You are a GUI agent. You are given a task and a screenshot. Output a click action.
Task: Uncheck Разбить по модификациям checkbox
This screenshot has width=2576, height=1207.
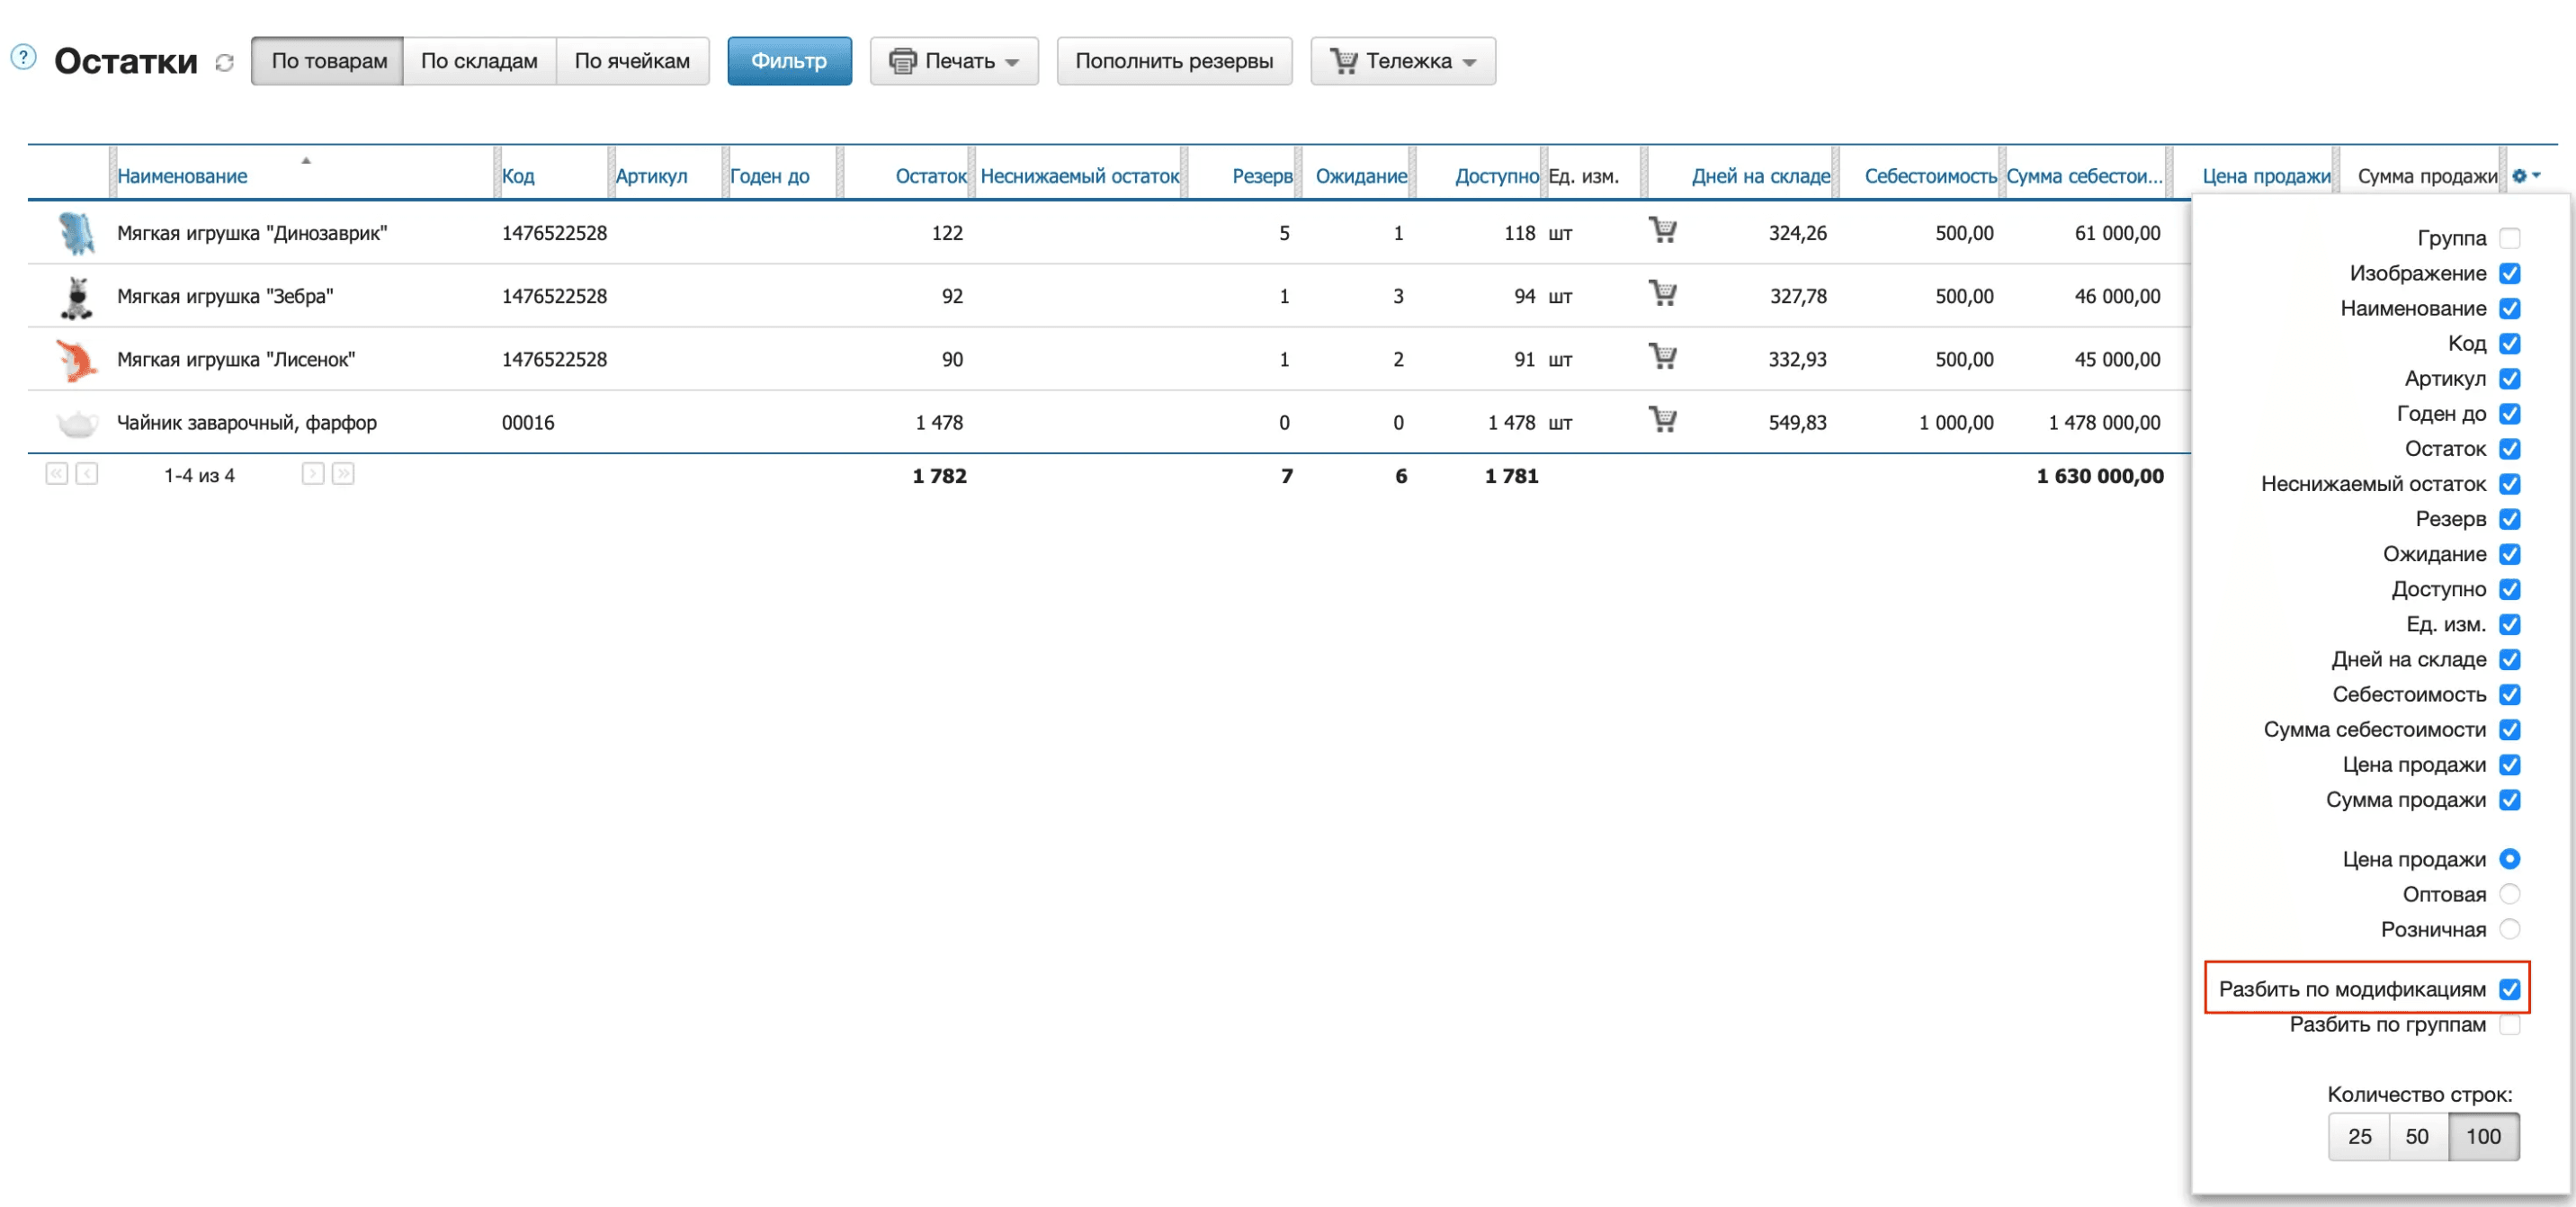click(2509, 989)
